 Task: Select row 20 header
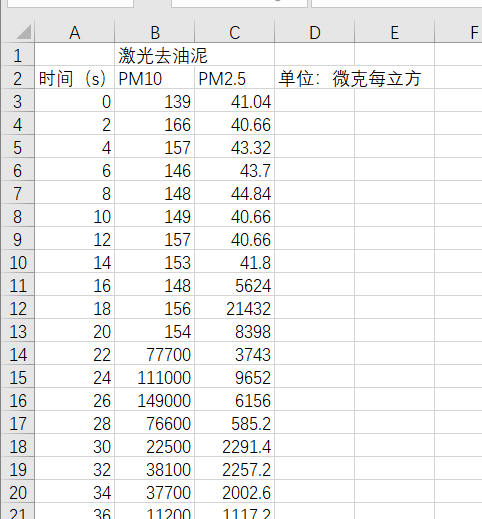tap(18, 492)
